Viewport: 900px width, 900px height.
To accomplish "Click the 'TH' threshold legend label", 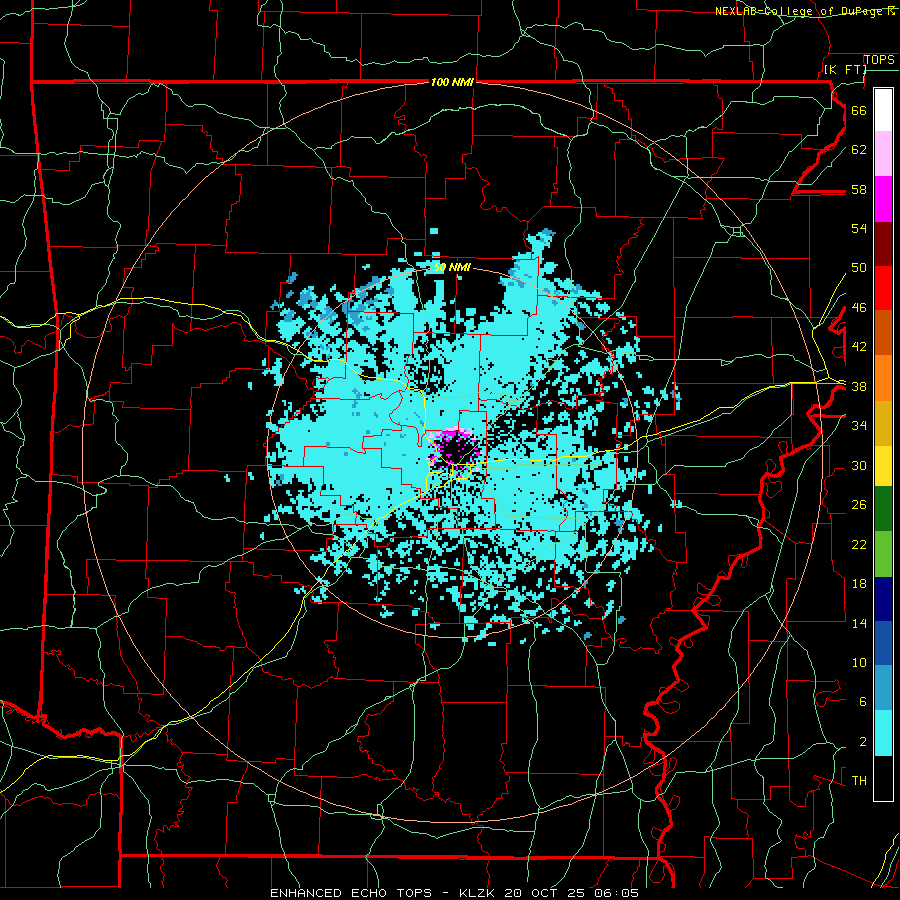I will tap(859, 780).
